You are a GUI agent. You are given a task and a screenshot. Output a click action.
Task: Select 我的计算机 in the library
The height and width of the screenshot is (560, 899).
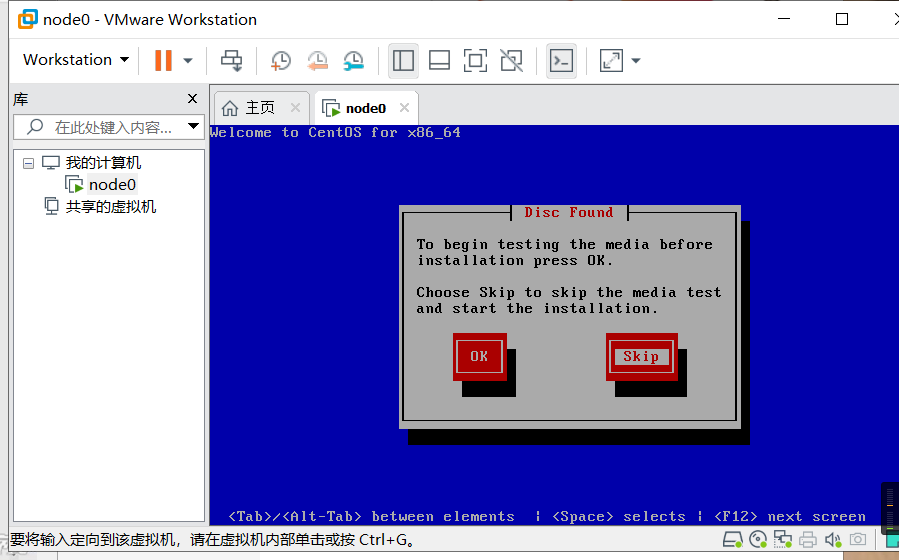pos(103,163)
